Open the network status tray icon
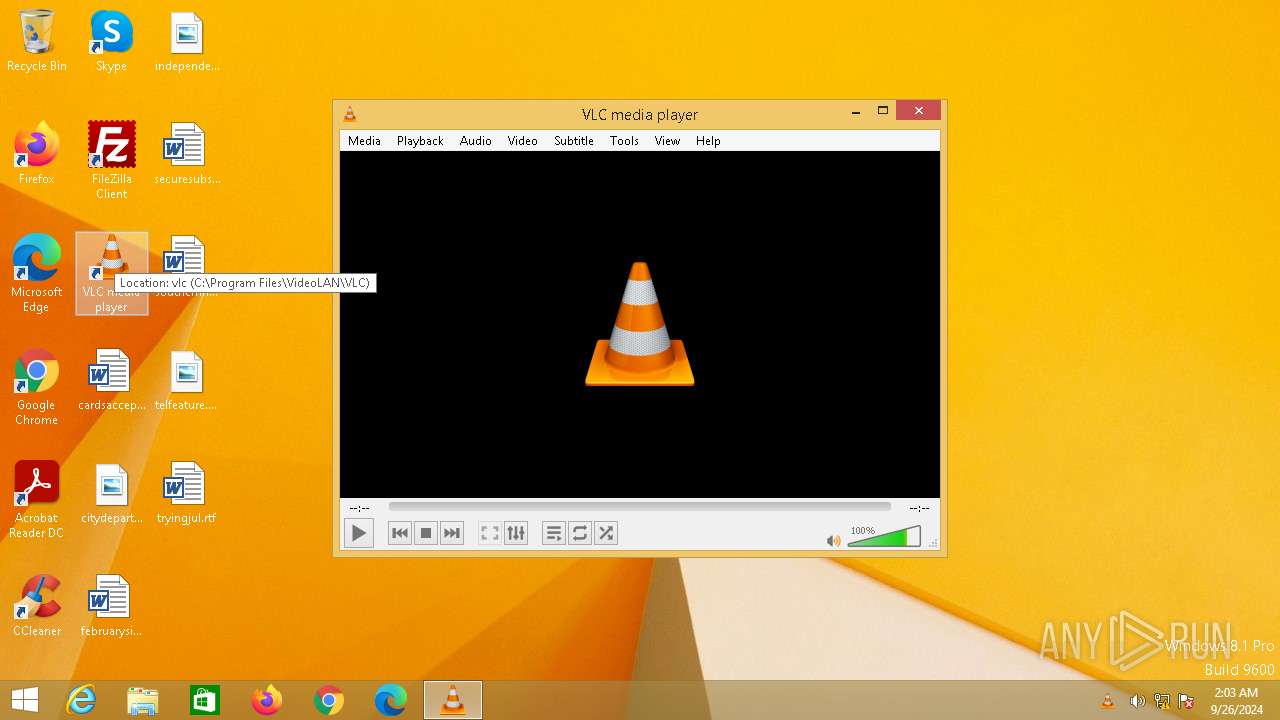The image size is (1280, 720). (1162, 701)
